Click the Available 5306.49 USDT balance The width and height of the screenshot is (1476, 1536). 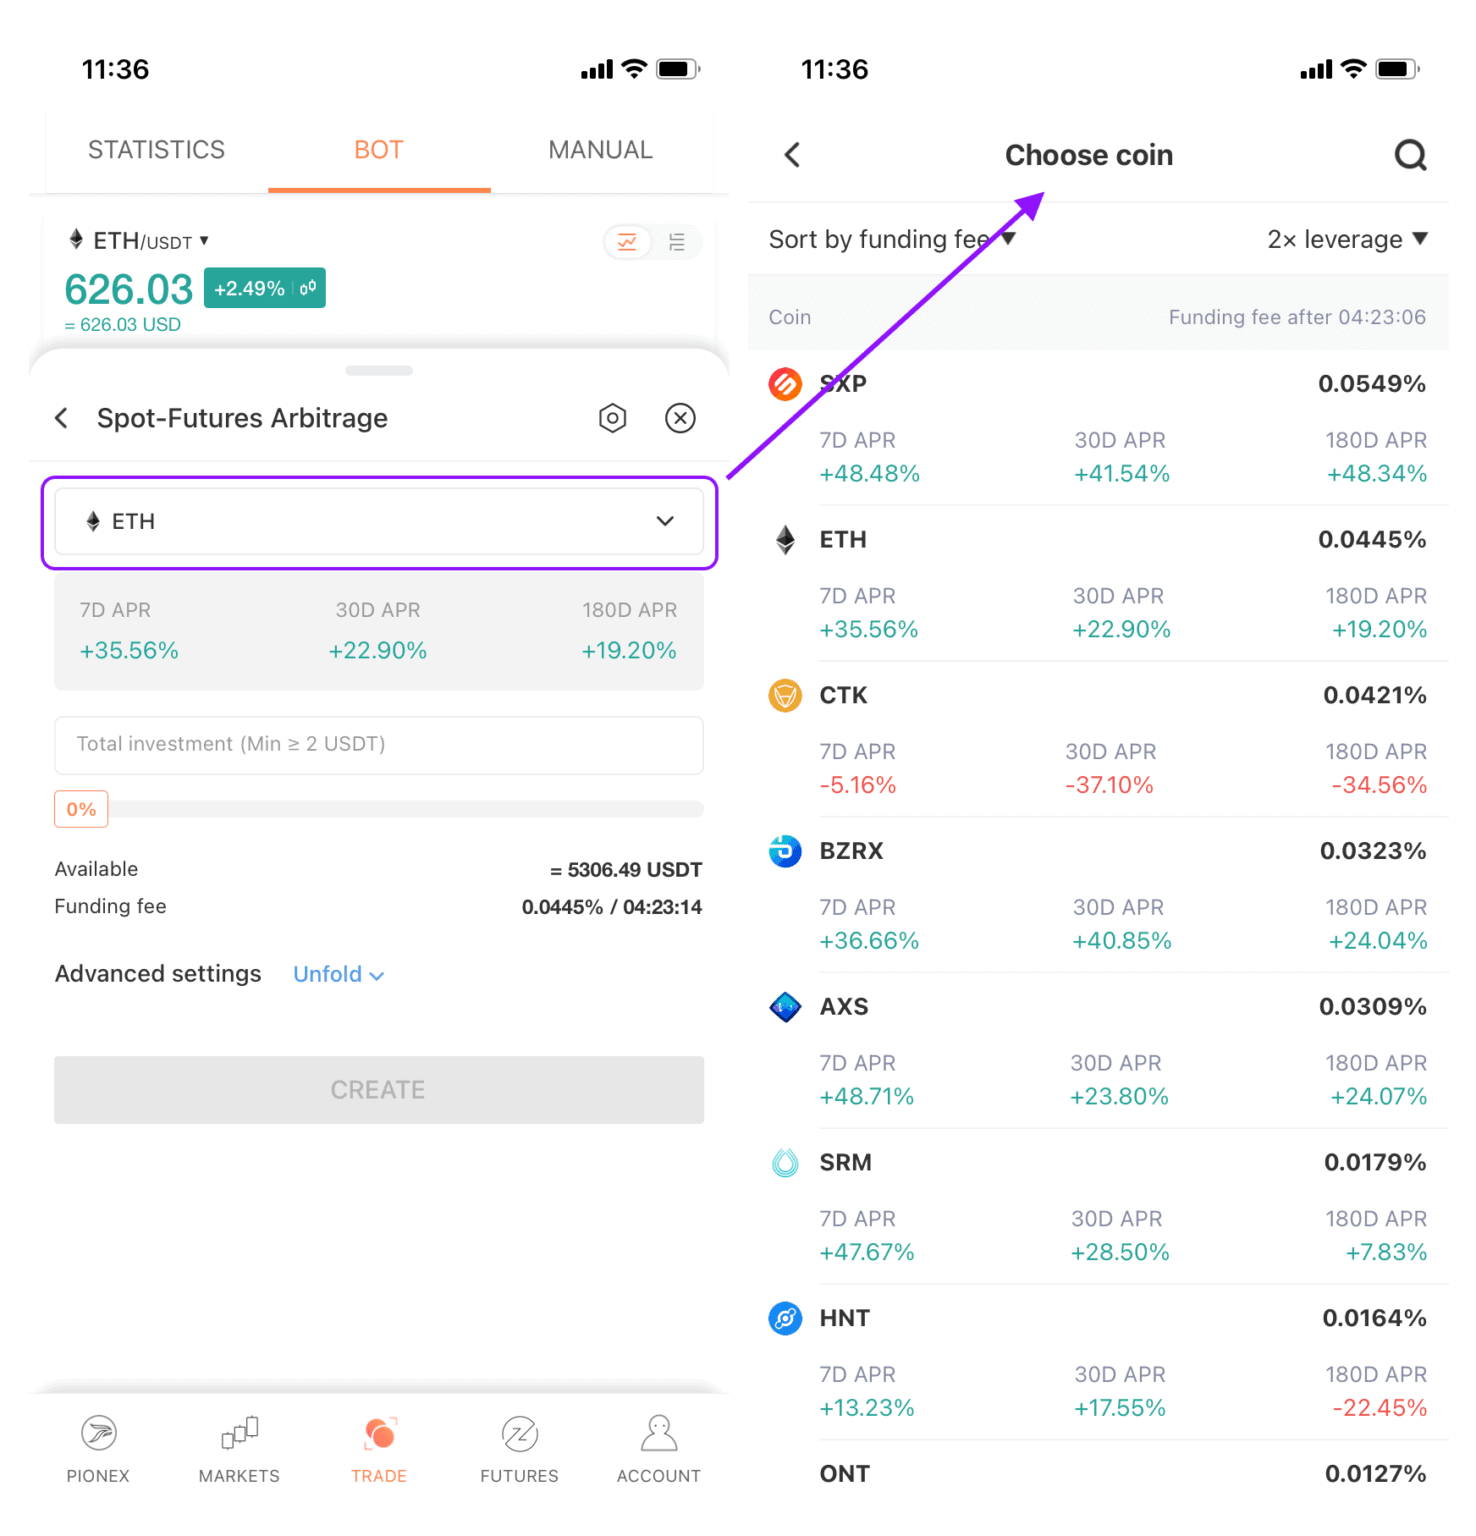pyautogui.click(x=626, y=870)
